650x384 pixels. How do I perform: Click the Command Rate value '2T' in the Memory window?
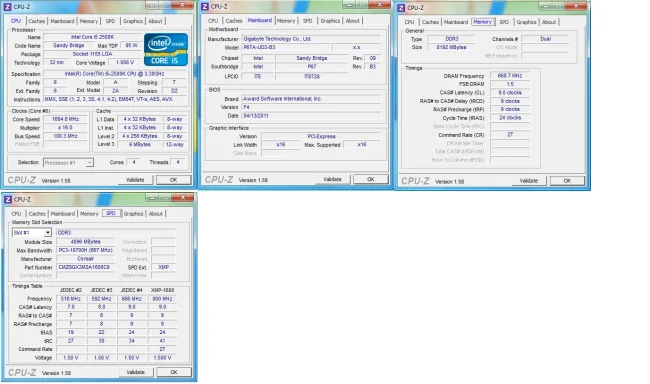[x=510, y=134]
